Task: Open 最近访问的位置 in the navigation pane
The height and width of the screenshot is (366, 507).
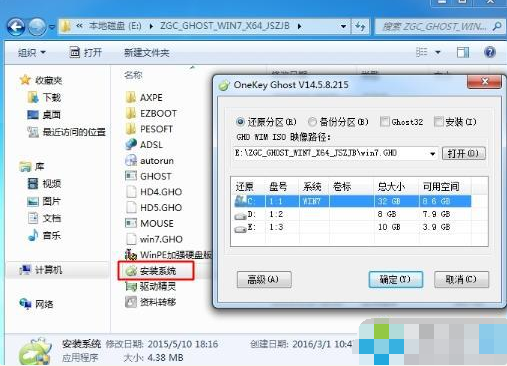Action: (x=67, y=132)
